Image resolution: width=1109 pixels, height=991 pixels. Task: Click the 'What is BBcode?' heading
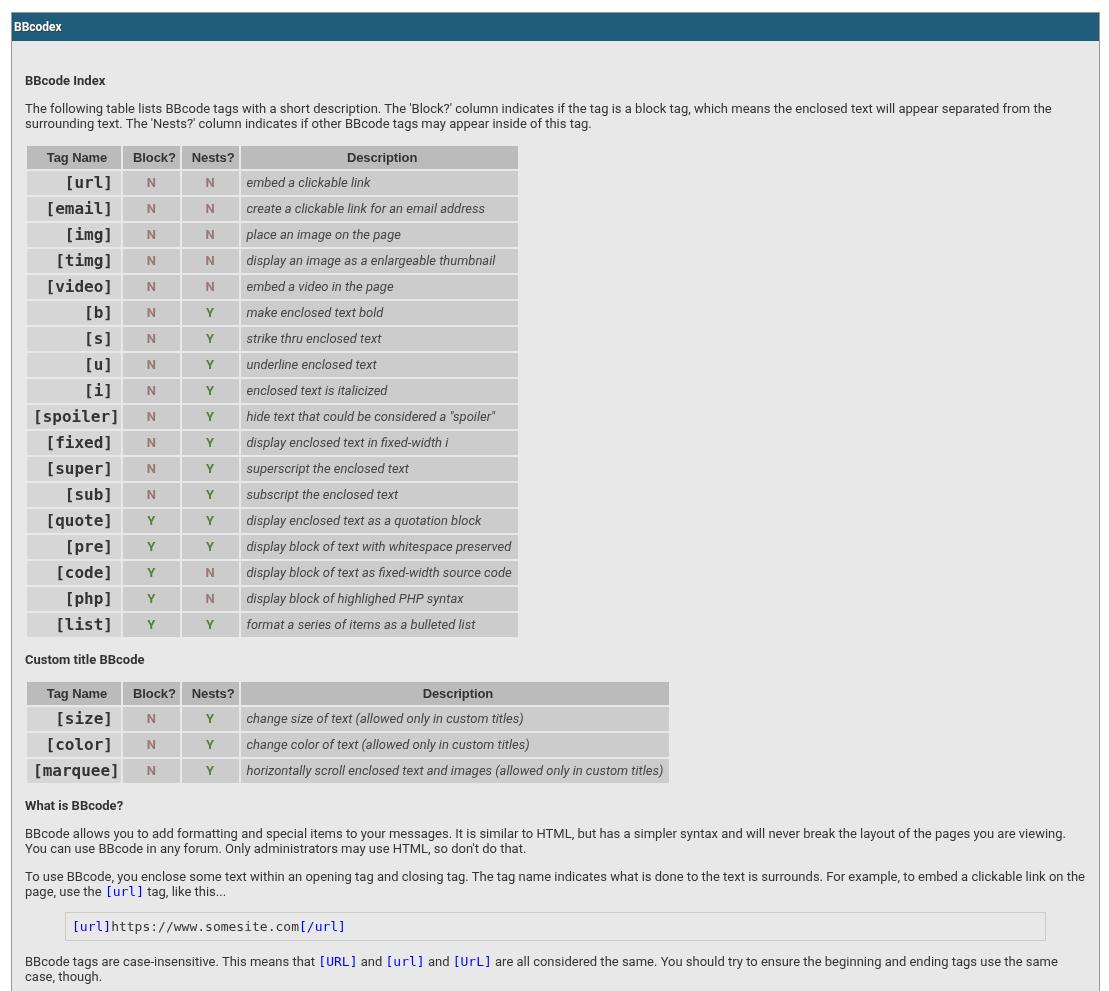pyautogui.click(x=74, y=806)
